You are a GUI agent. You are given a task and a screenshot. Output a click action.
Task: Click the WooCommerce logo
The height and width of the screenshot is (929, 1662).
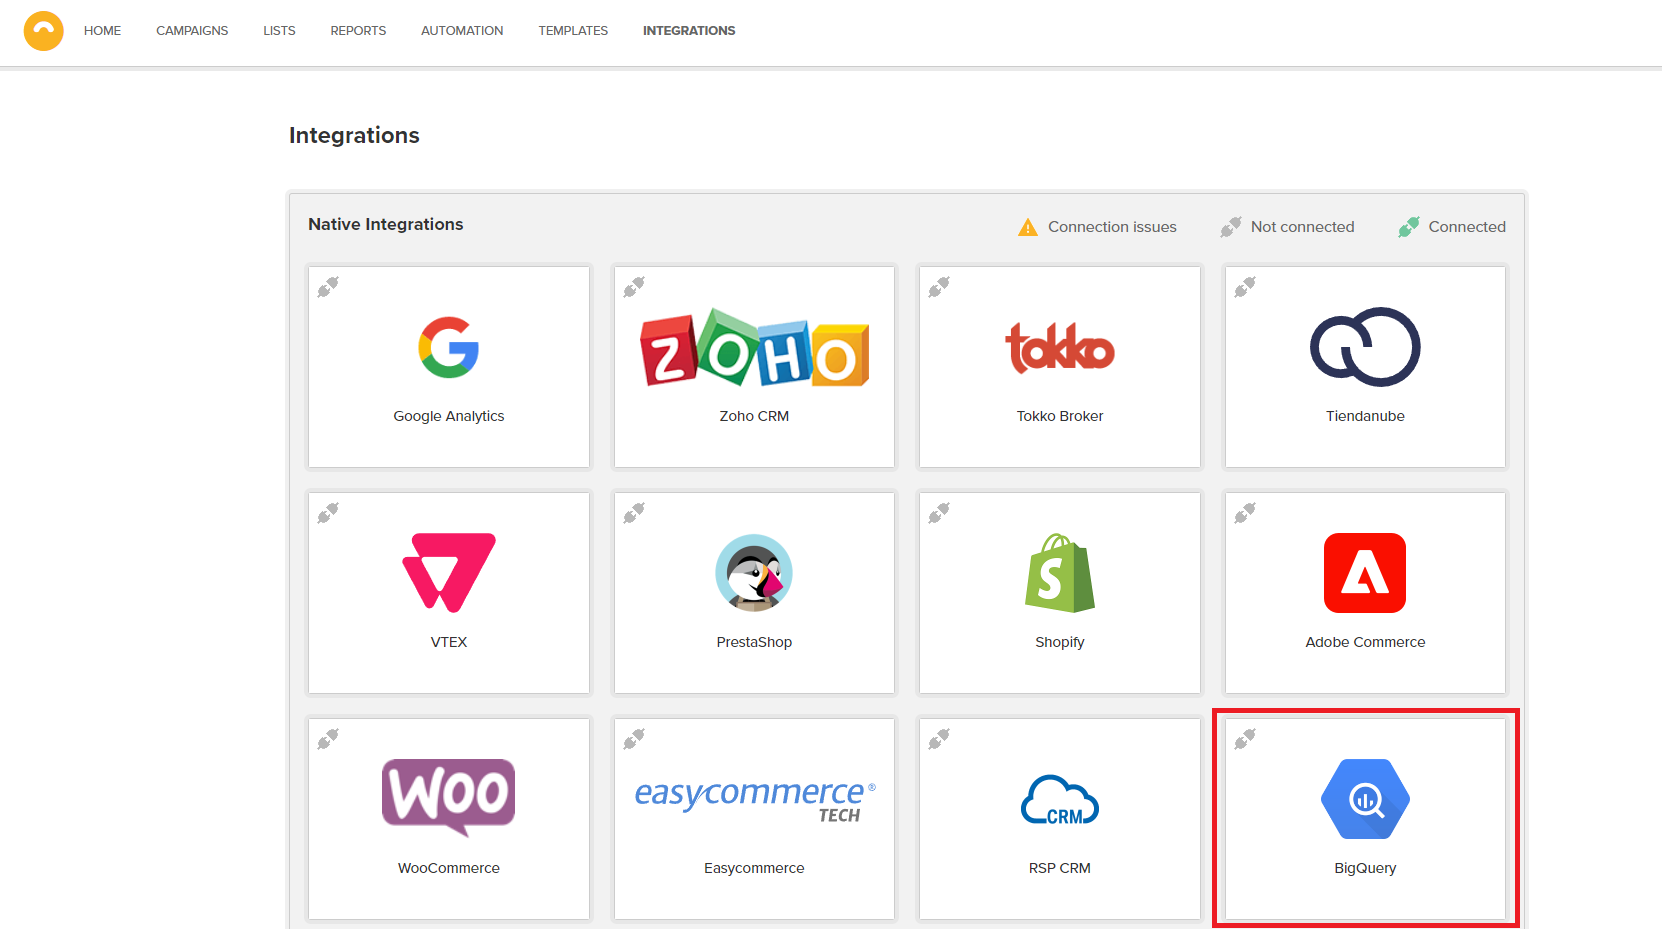click(449, 797)
